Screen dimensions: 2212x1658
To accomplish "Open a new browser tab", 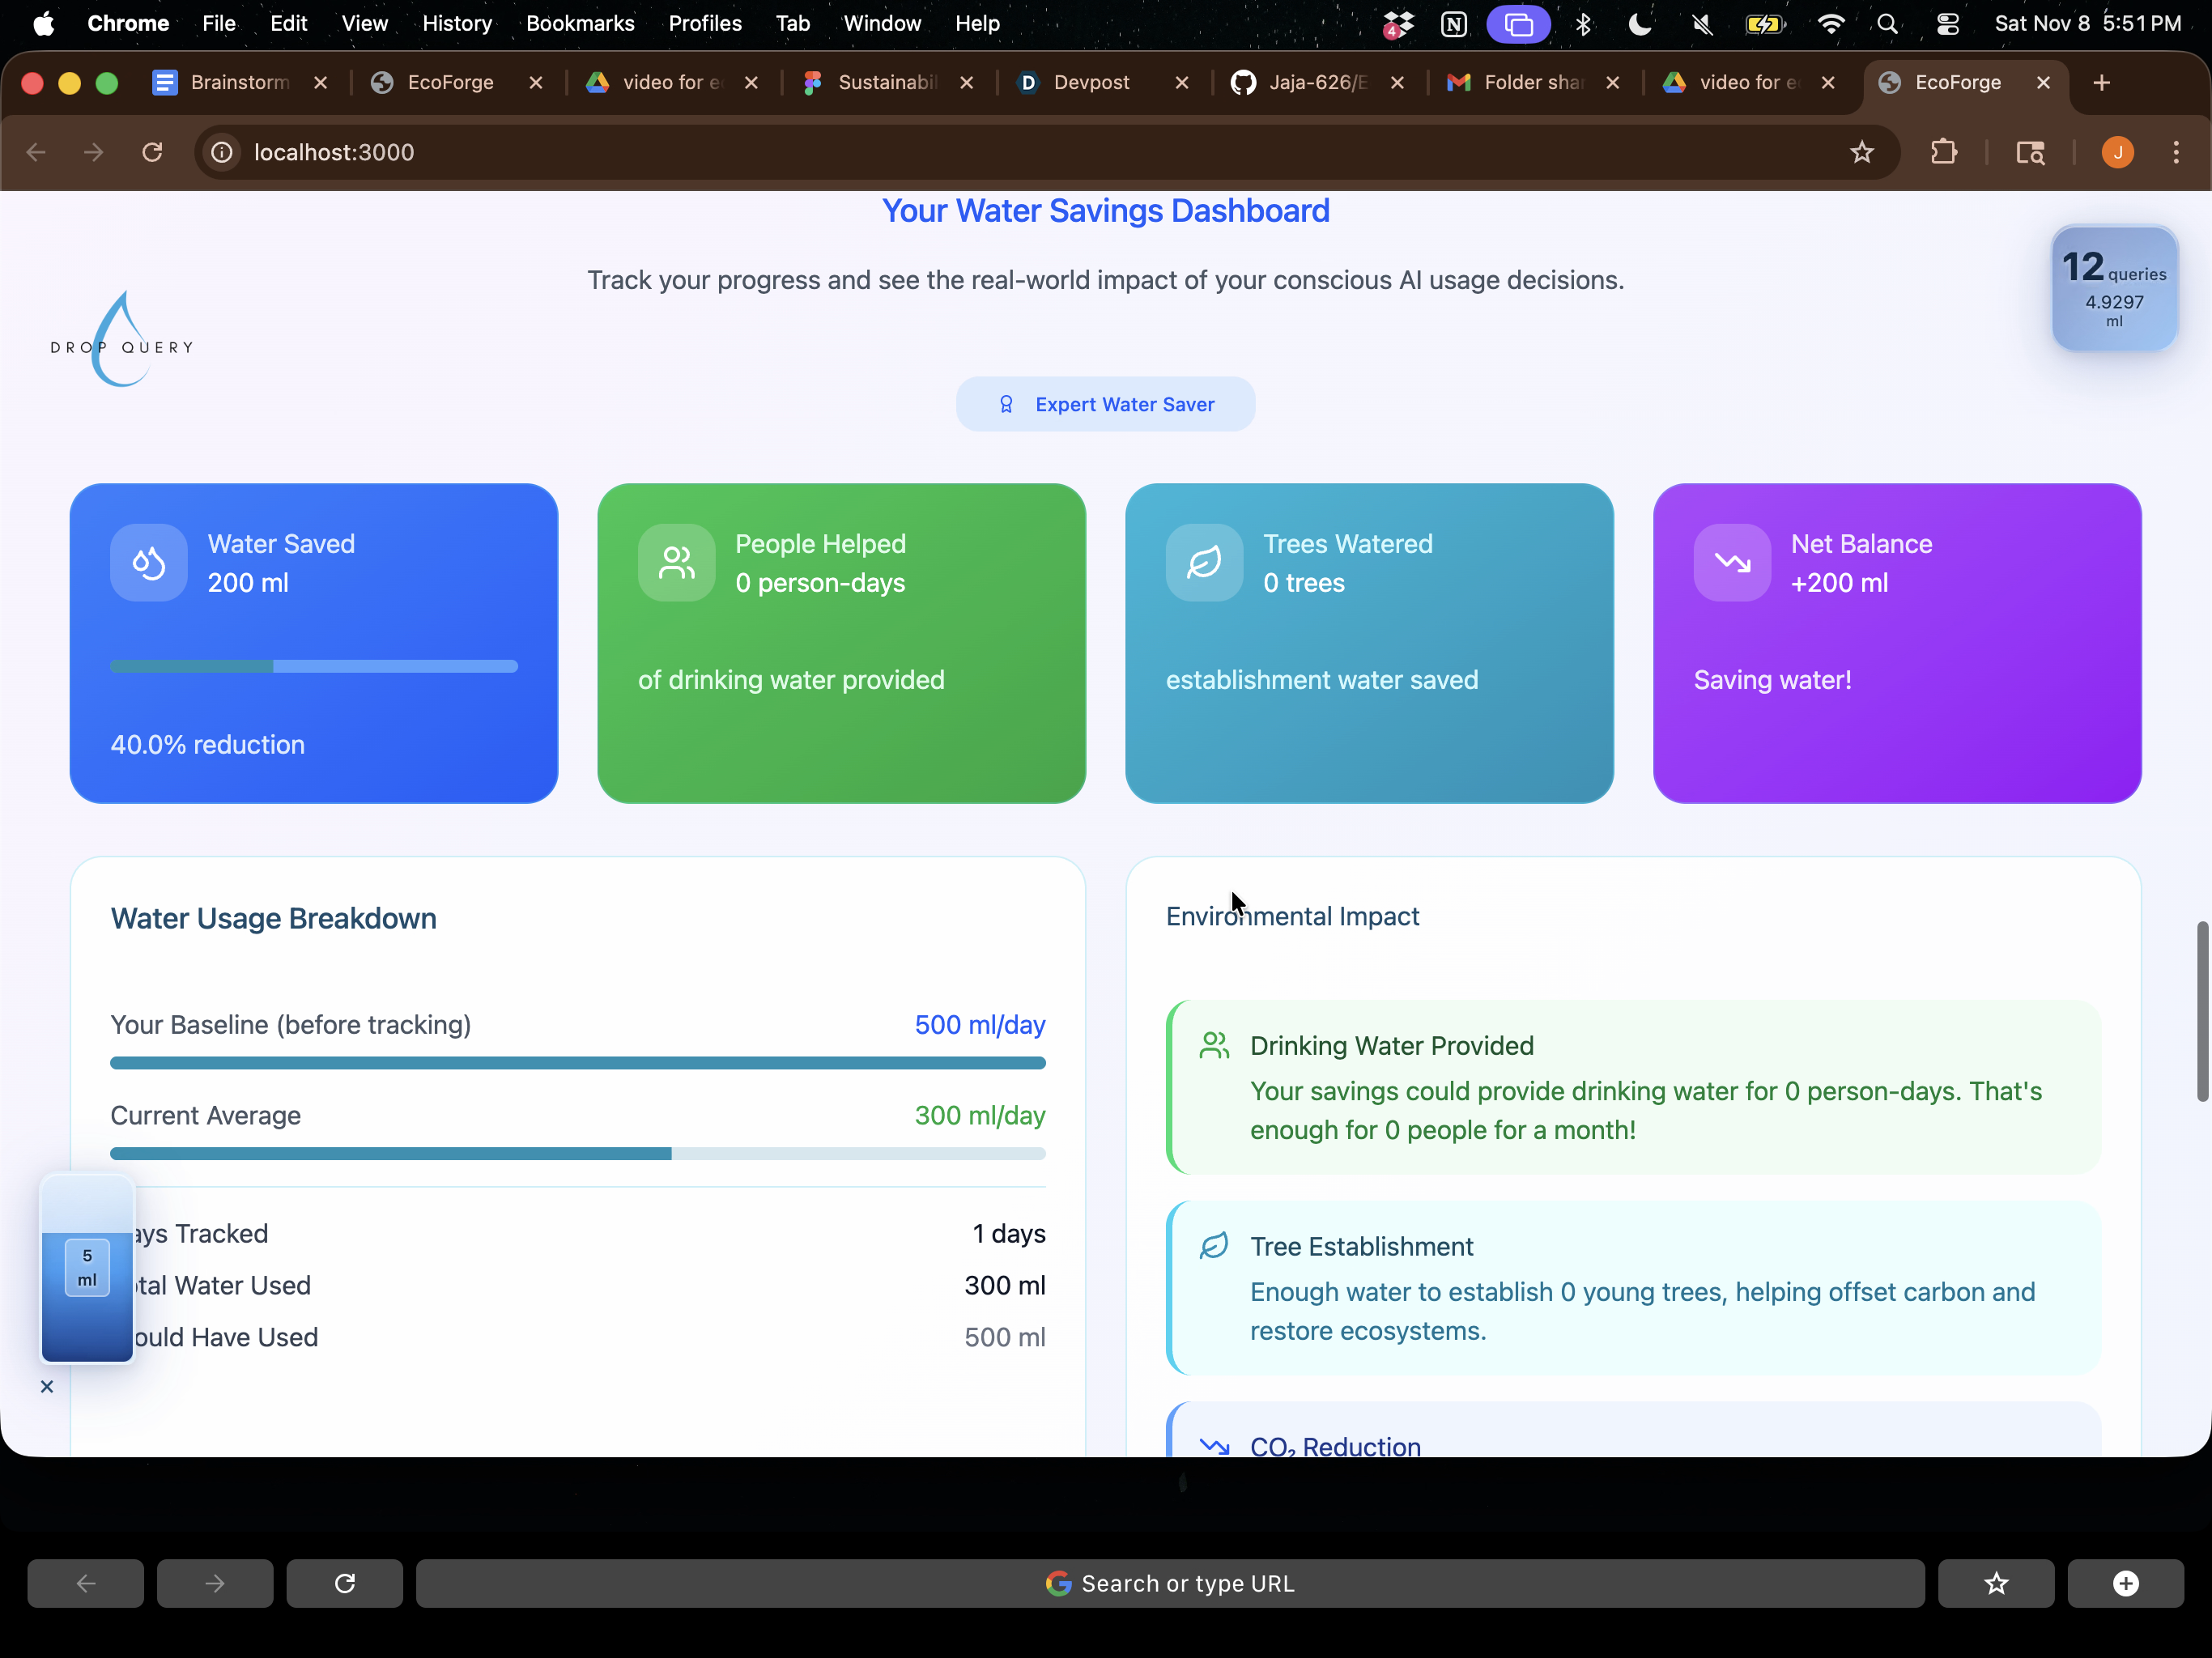I will 2101,82.
